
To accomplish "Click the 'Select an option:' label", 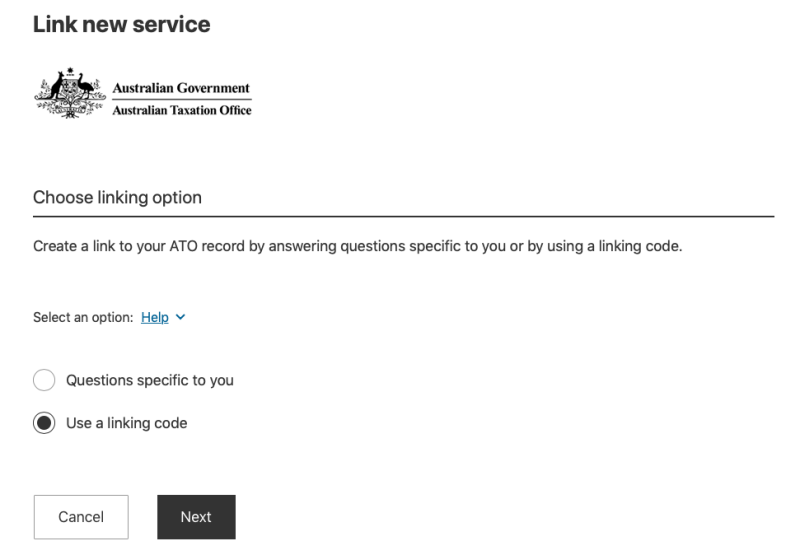I will 83,317.
